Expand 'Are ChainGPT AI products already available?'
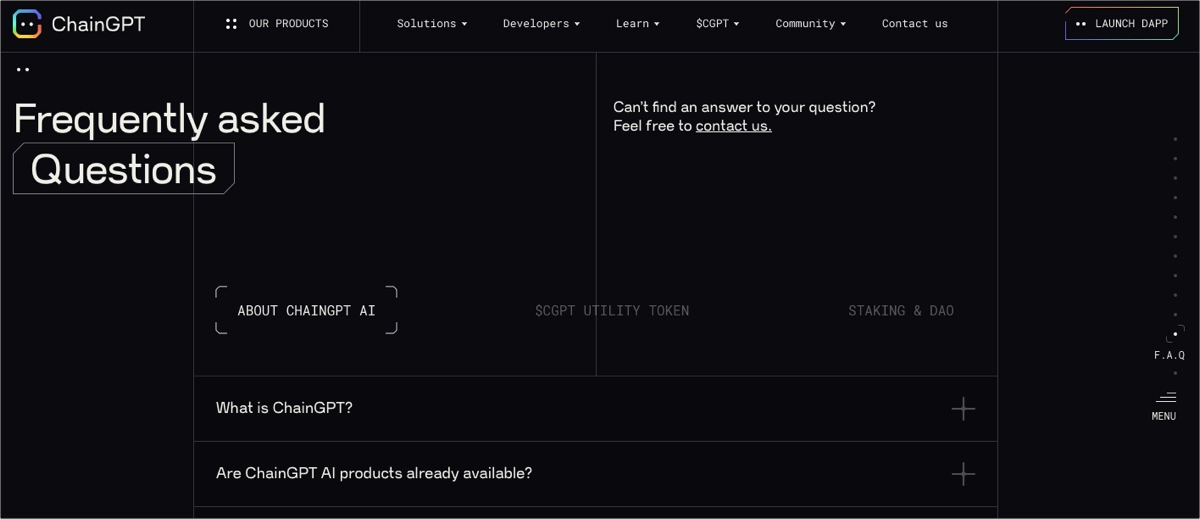Image resolution: width=1200 pixels, height=519 pixels. click(595, 474)
